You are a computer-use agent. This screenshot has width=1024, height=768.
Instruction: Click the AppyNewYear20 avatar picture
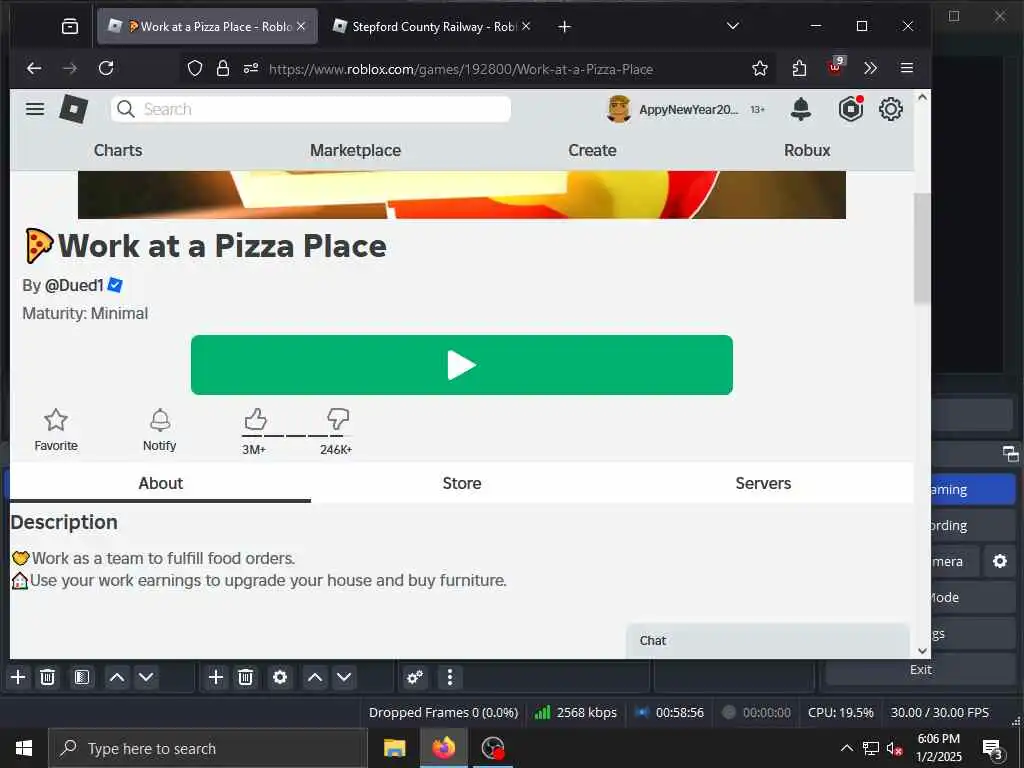618,109
